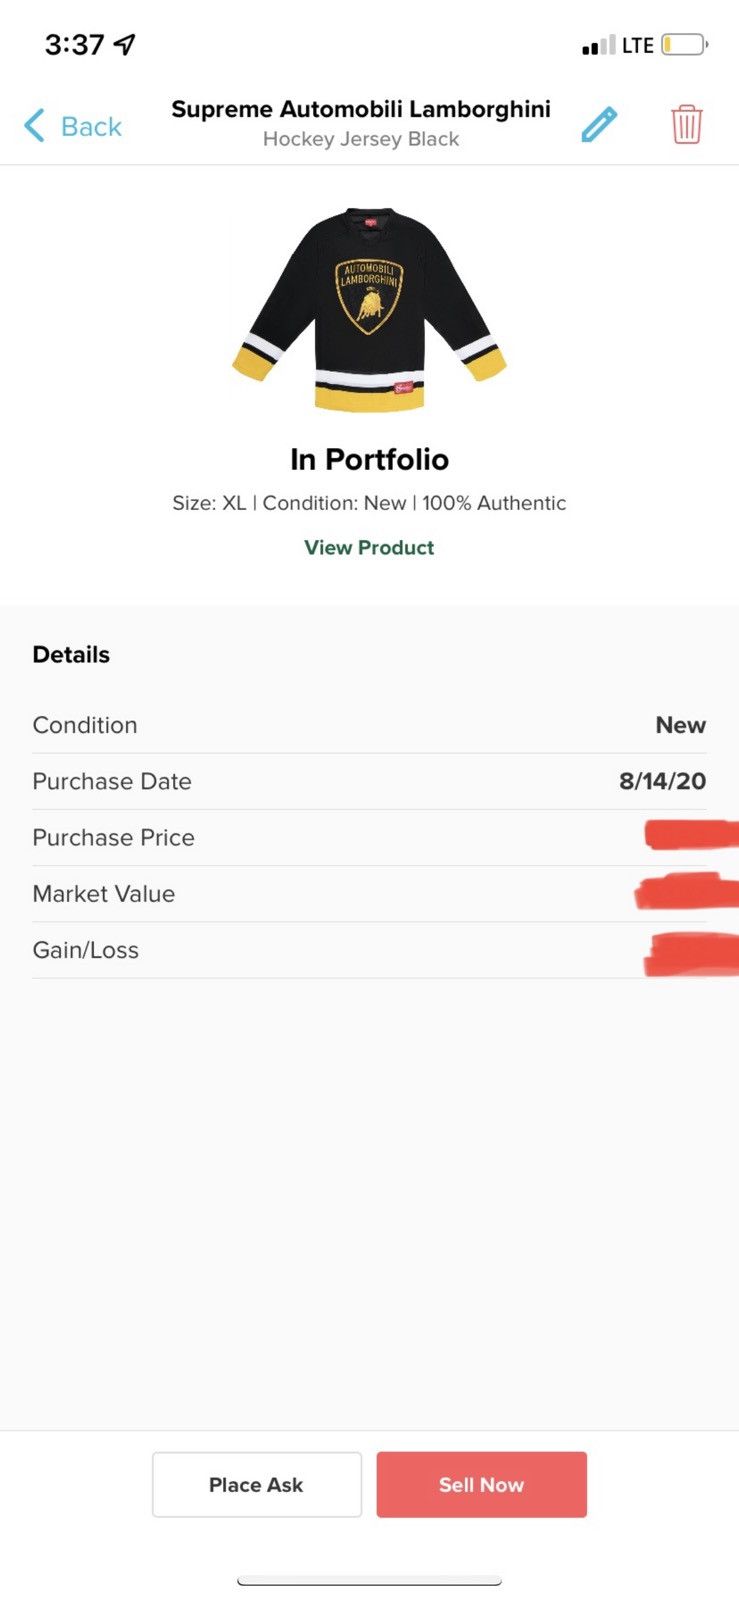This screenshot has width=739, height=1600.
Task: Open the View Product link
Action: [x=369, y=547]
